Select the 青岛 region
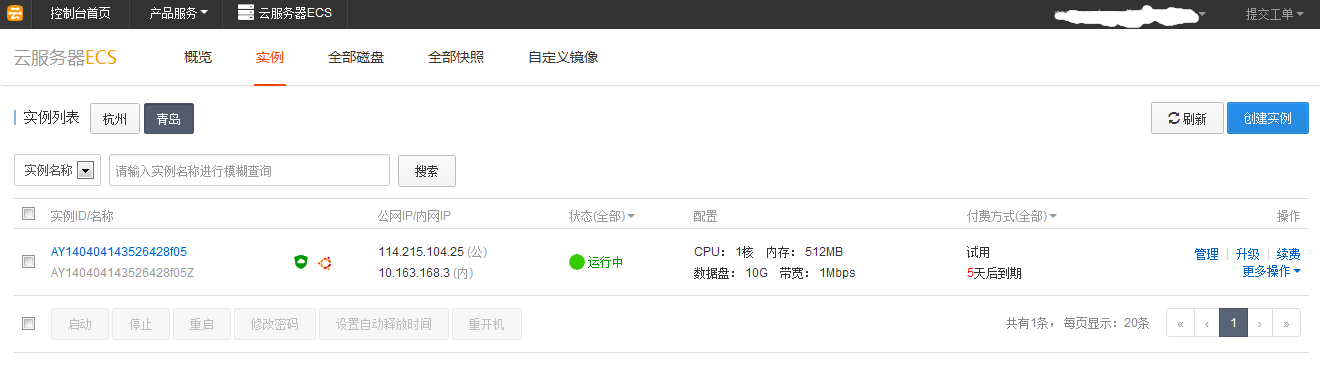Image resolution: width=1320 pixels, height=371 pixels. (x=169, y=118)
